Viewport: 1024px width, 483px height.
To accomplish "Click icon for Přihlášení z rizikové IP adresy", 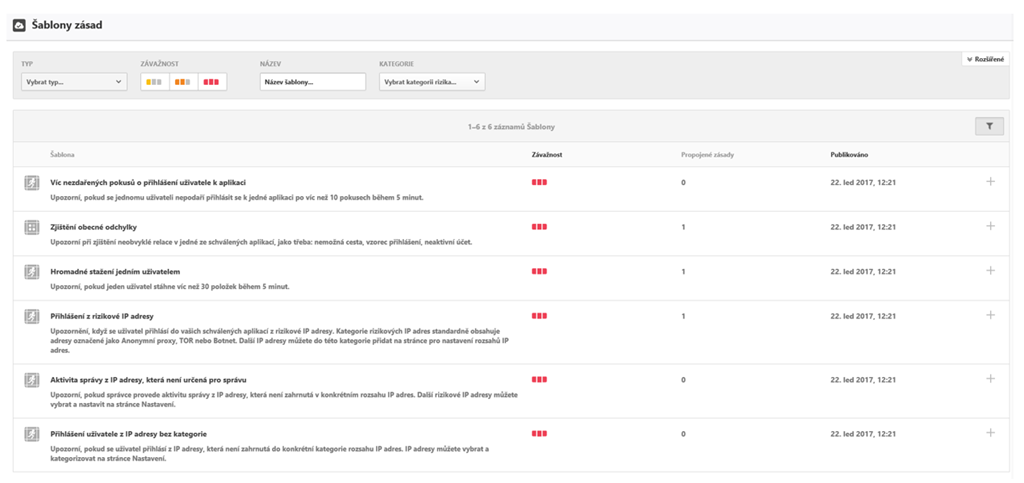I will [x=30, y=316].
